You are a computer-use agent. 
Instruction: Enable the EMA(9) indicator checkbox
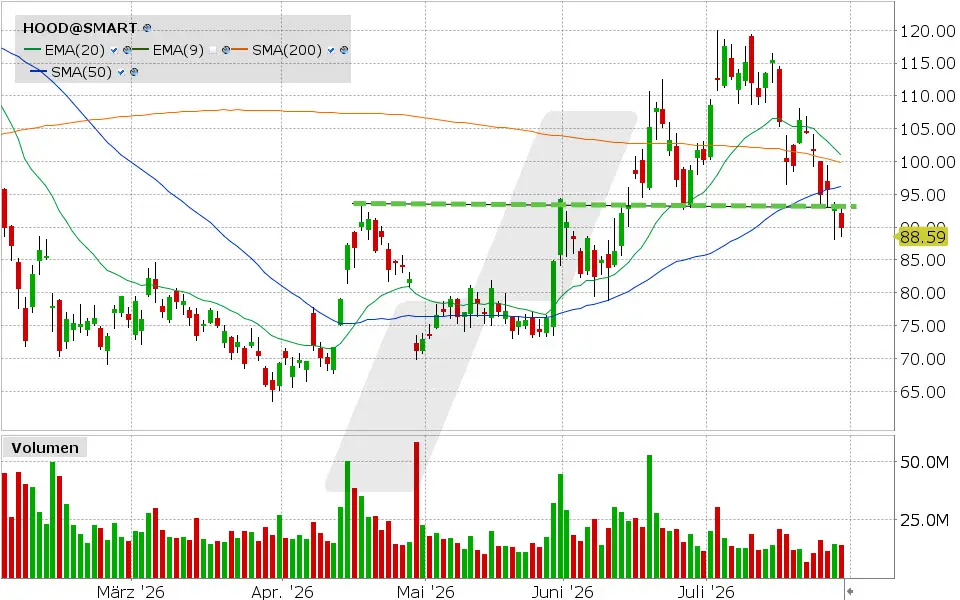pyautogui.click(x=212, y=50)
